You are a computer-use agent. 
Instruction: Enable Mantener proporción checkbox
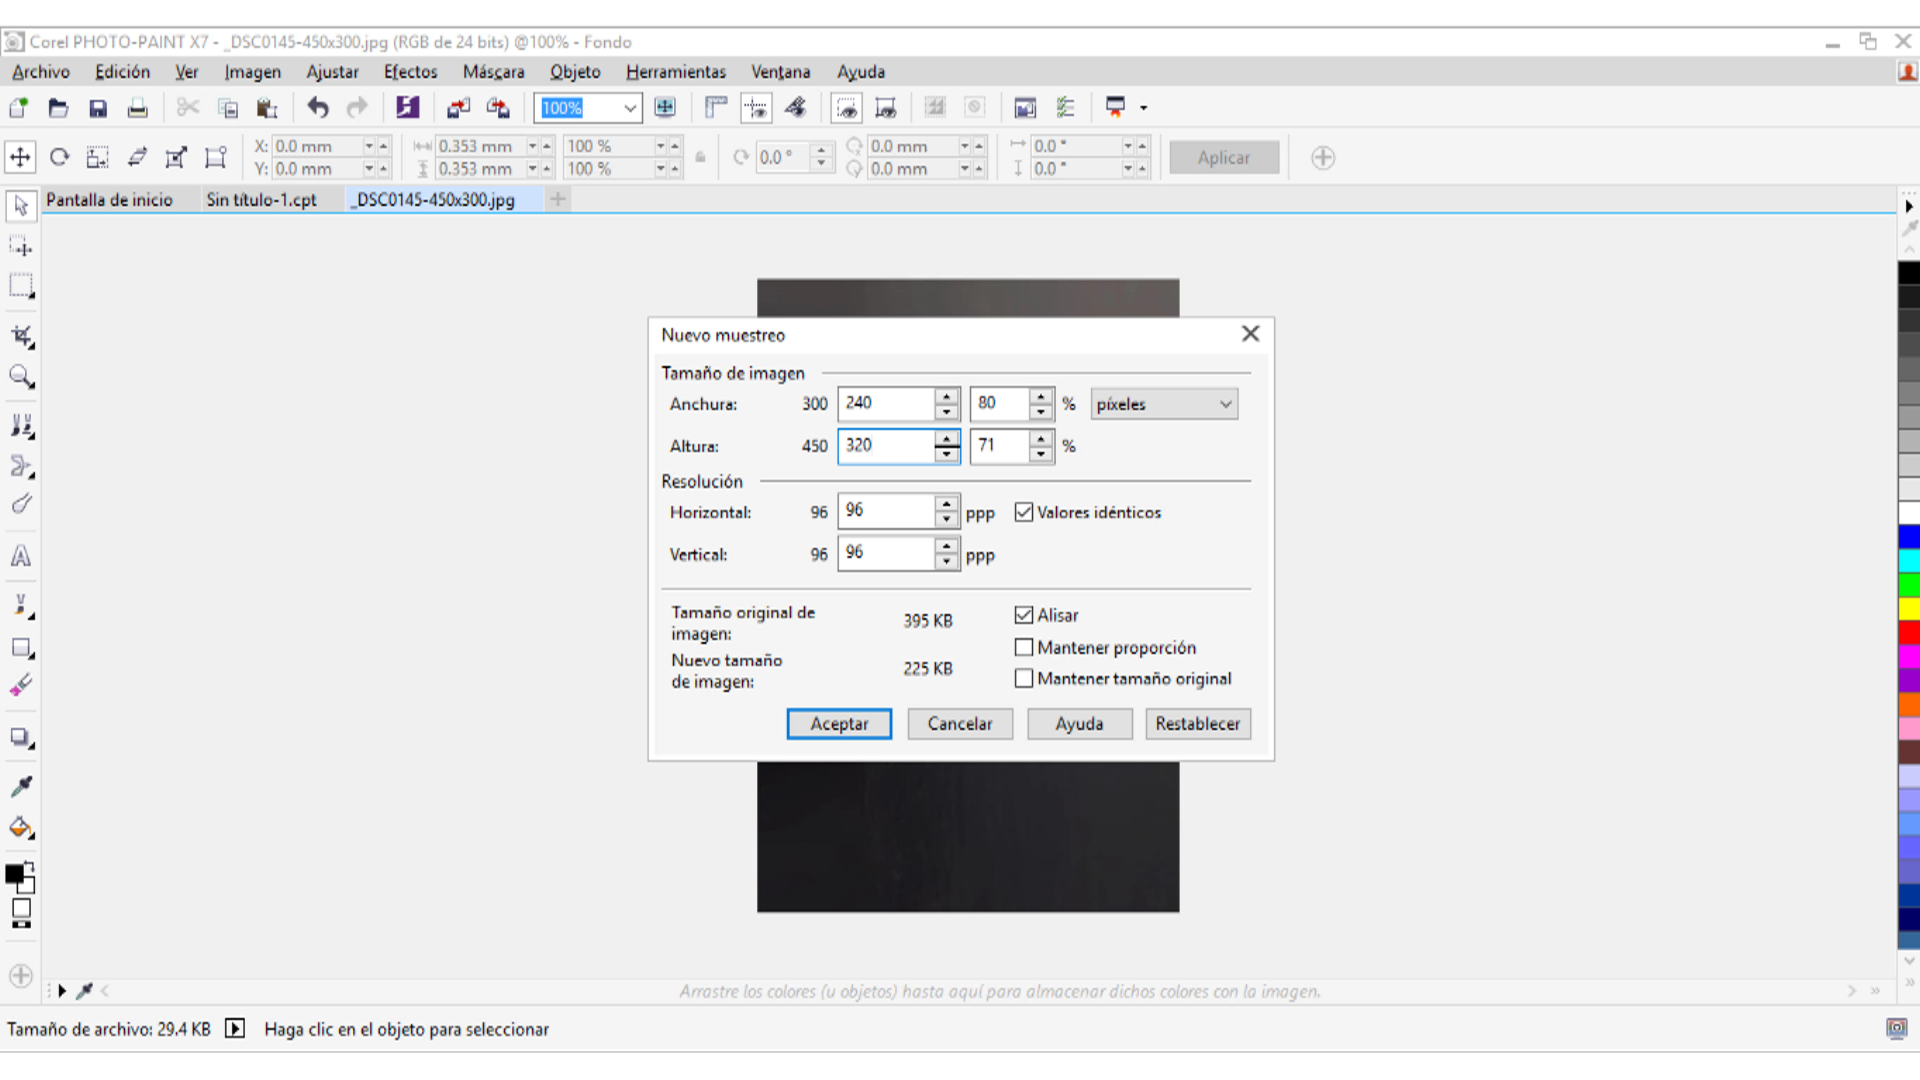point(1023,648)
